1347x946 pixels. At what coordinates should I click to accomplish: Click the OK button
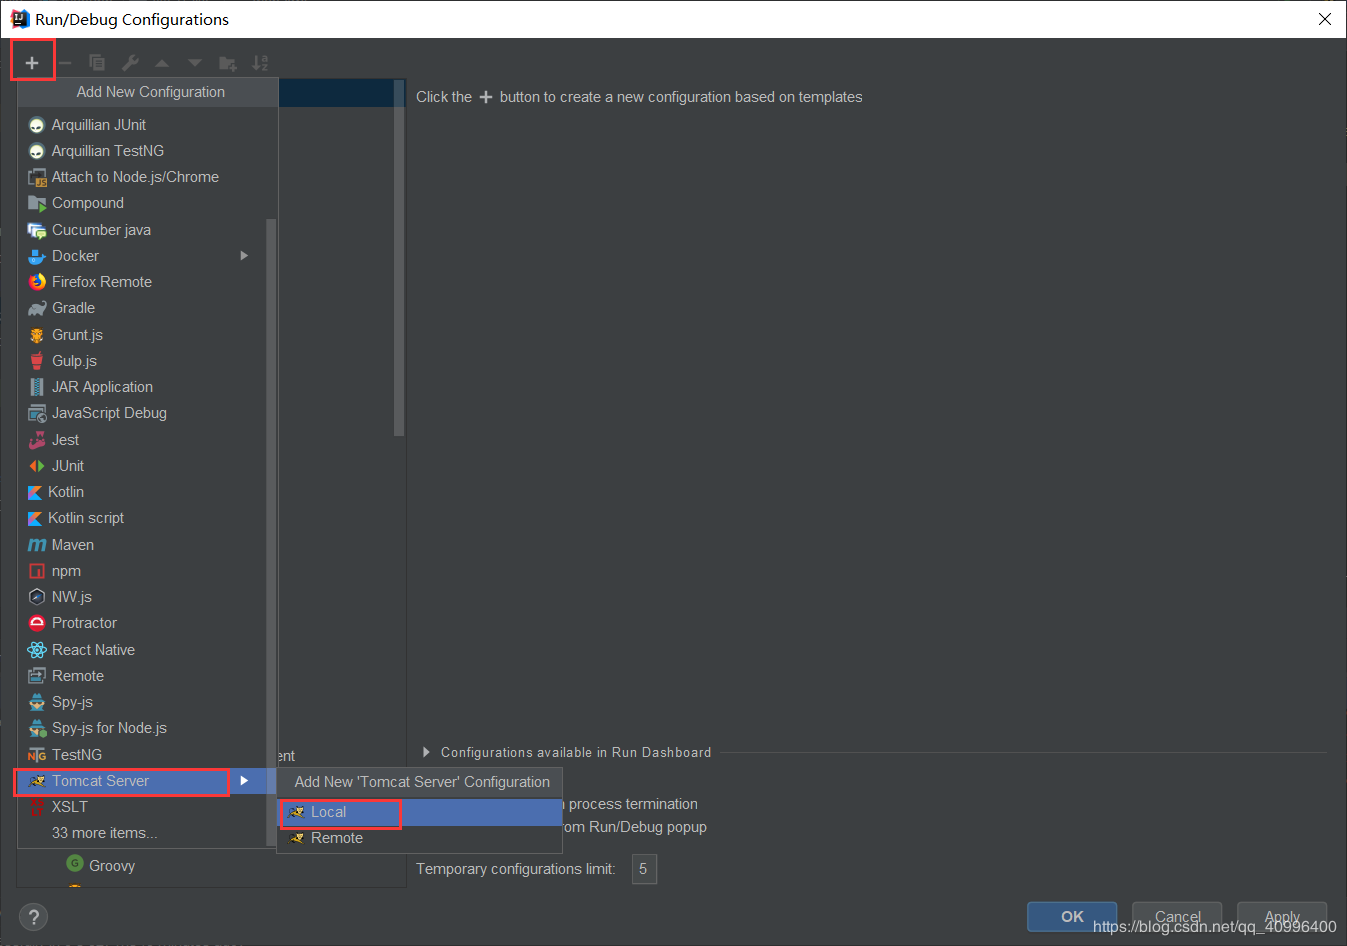[1072, 916]
